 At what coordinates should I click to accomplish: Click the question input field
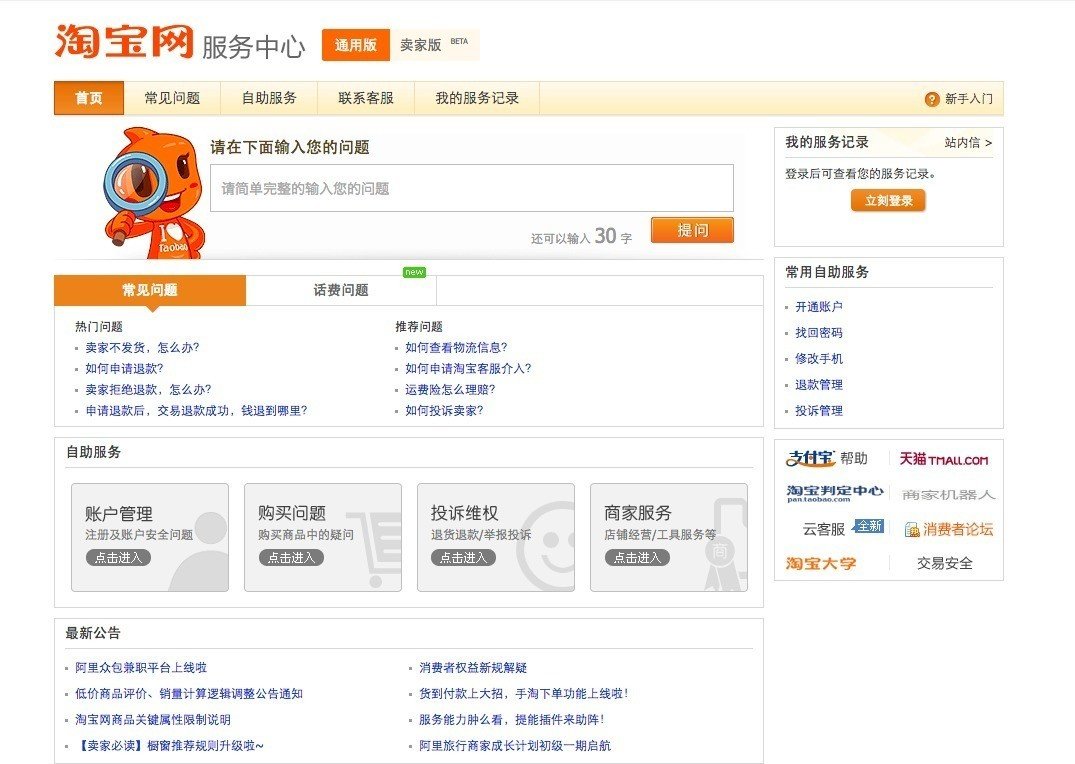472,188
